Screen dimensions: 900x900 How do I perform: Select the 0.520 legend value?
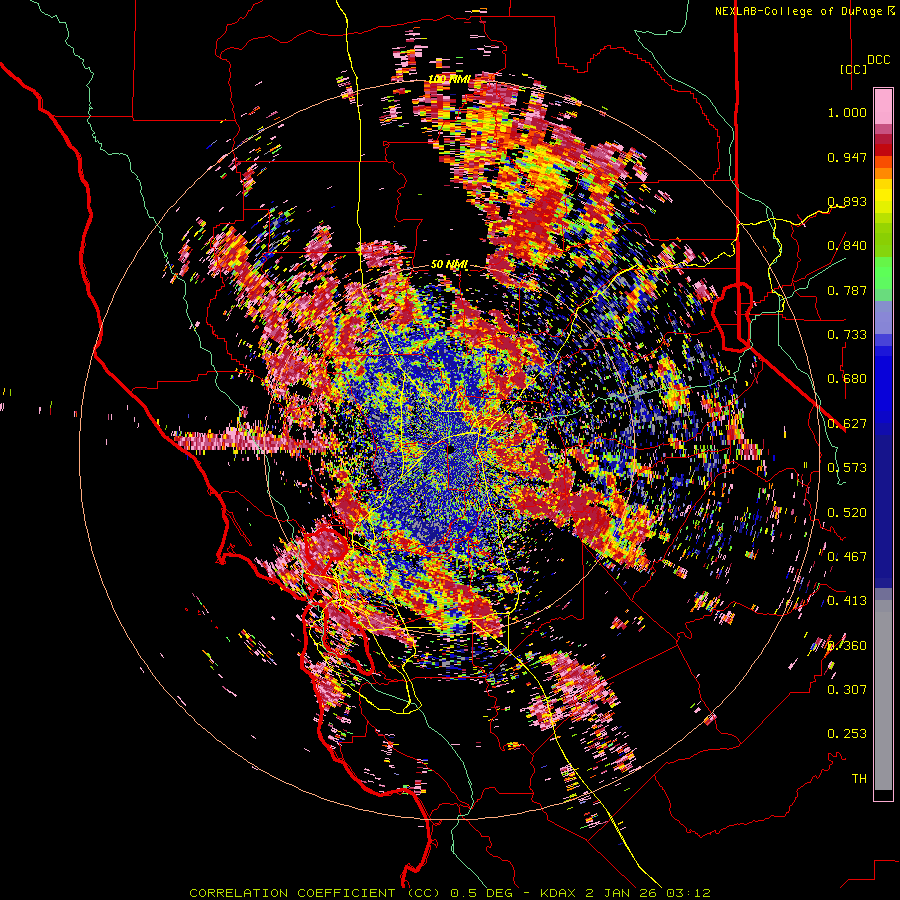847,513
